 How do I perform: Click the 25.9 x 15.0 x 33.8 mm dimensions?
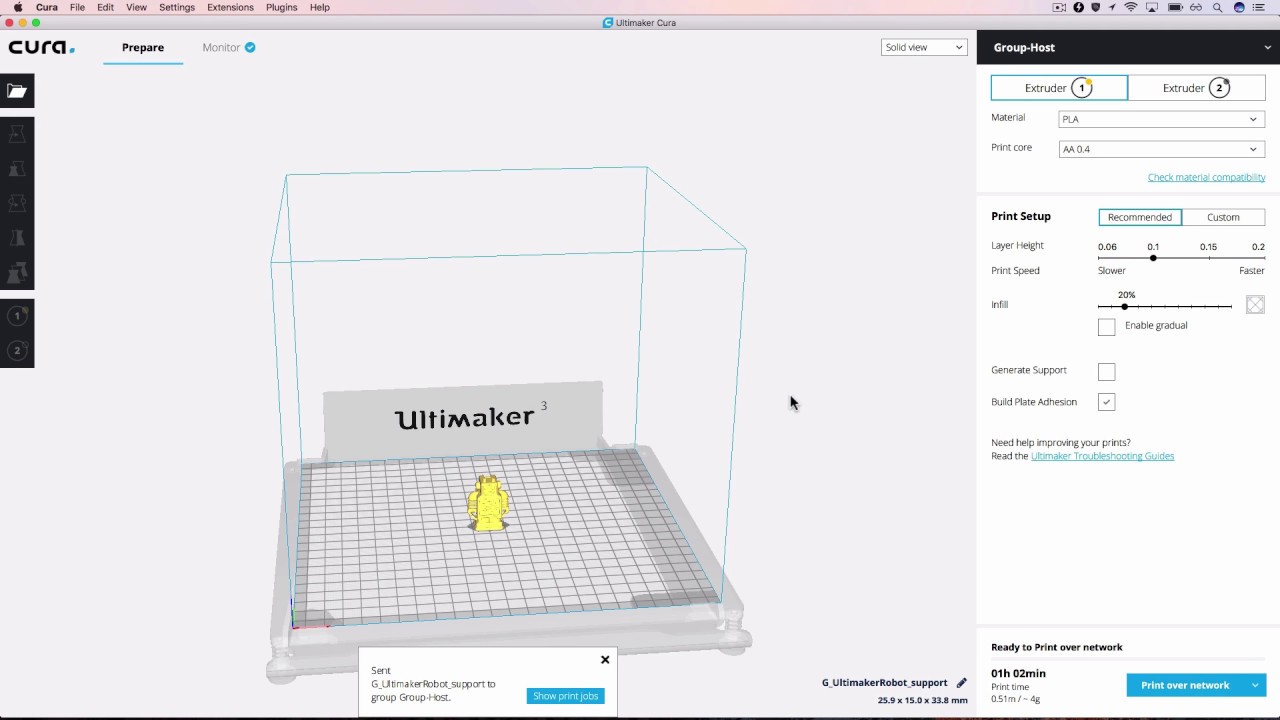click(x=922, y=700)
